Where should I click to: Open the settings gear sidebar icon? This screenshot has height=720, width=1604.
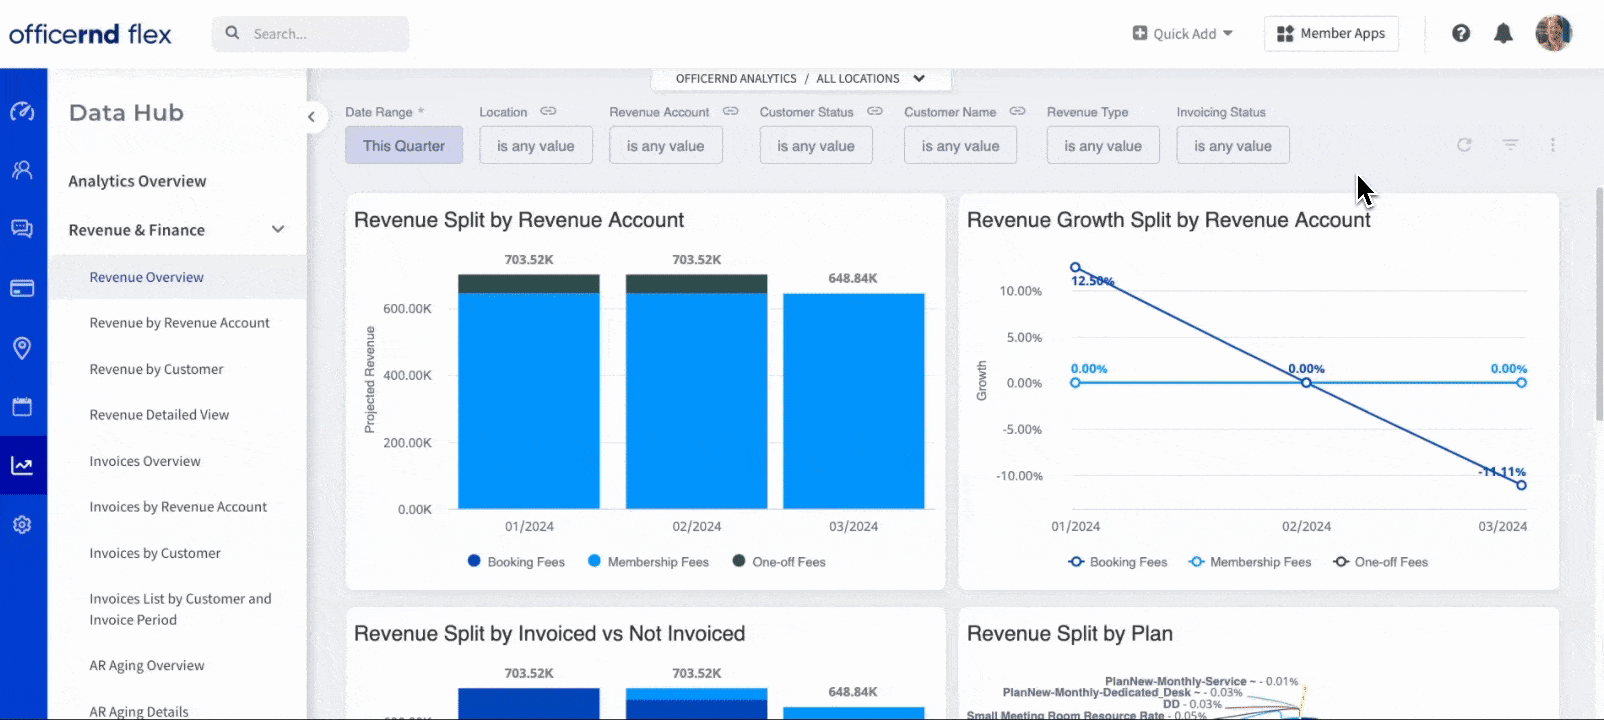click(22, 525)
